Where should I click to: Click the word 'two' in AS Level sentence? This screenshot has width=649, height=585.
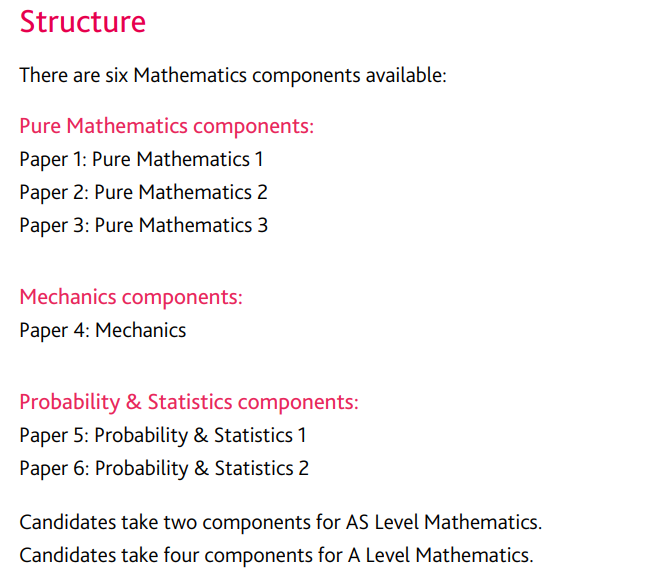[180, 522]
